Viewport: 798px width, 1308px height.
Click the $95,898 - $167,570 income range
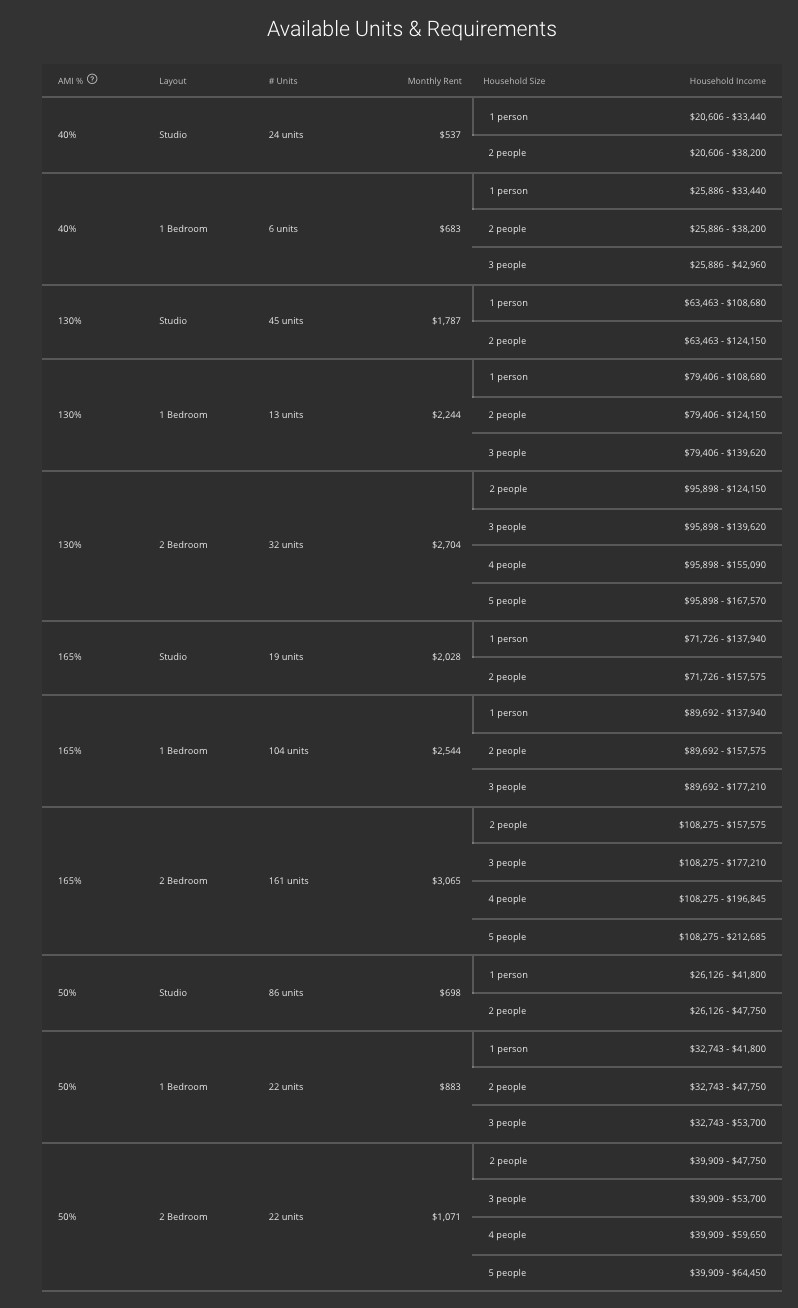(725, 601)
